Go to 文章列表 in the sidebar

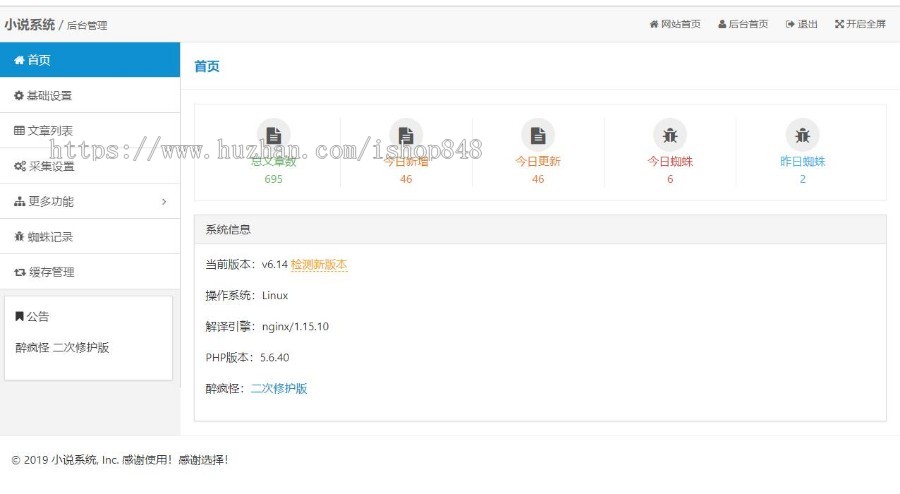90,131
